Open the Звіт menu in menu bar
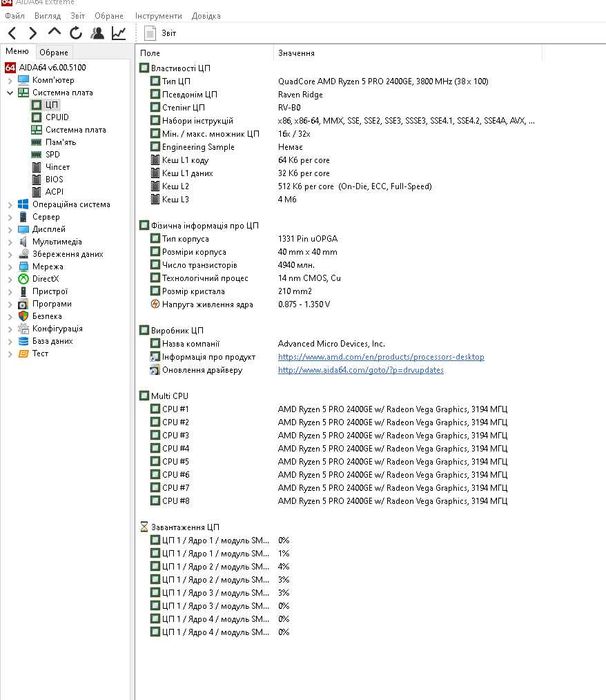606x700 pixels. pyautogui.click(x=77, y=16)
